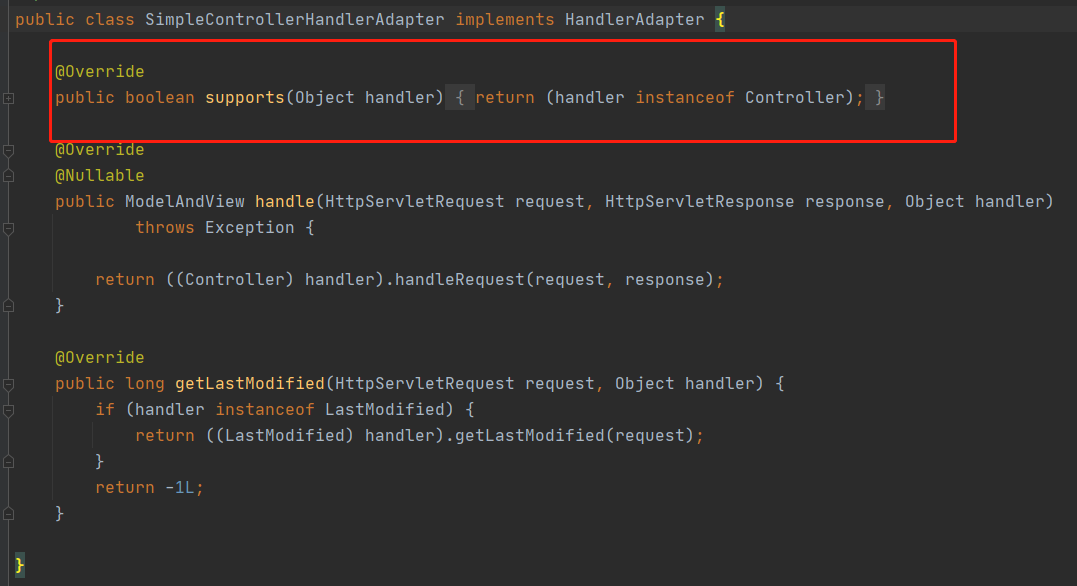Click the ModelAndView return type
Image resolution: width=1077 pixels, height=586 pixels.
point(185,202)
